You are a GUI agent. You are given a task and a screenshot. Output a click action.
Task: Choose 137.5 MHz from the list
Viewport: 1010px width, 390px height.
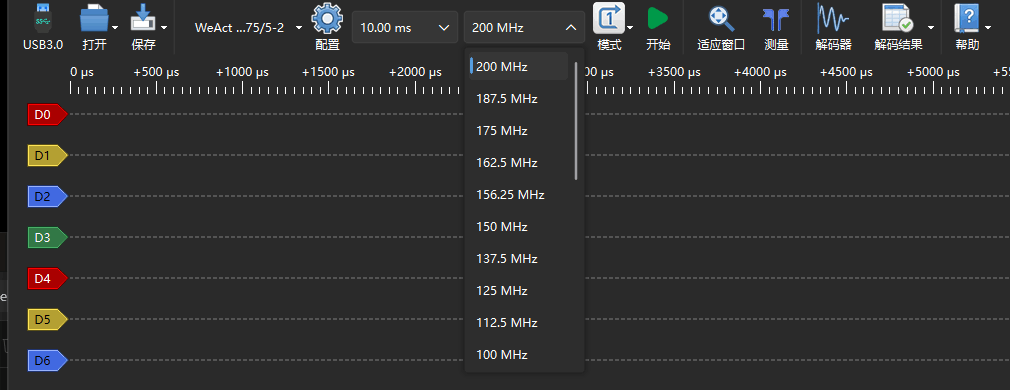[x=519, y=258]
